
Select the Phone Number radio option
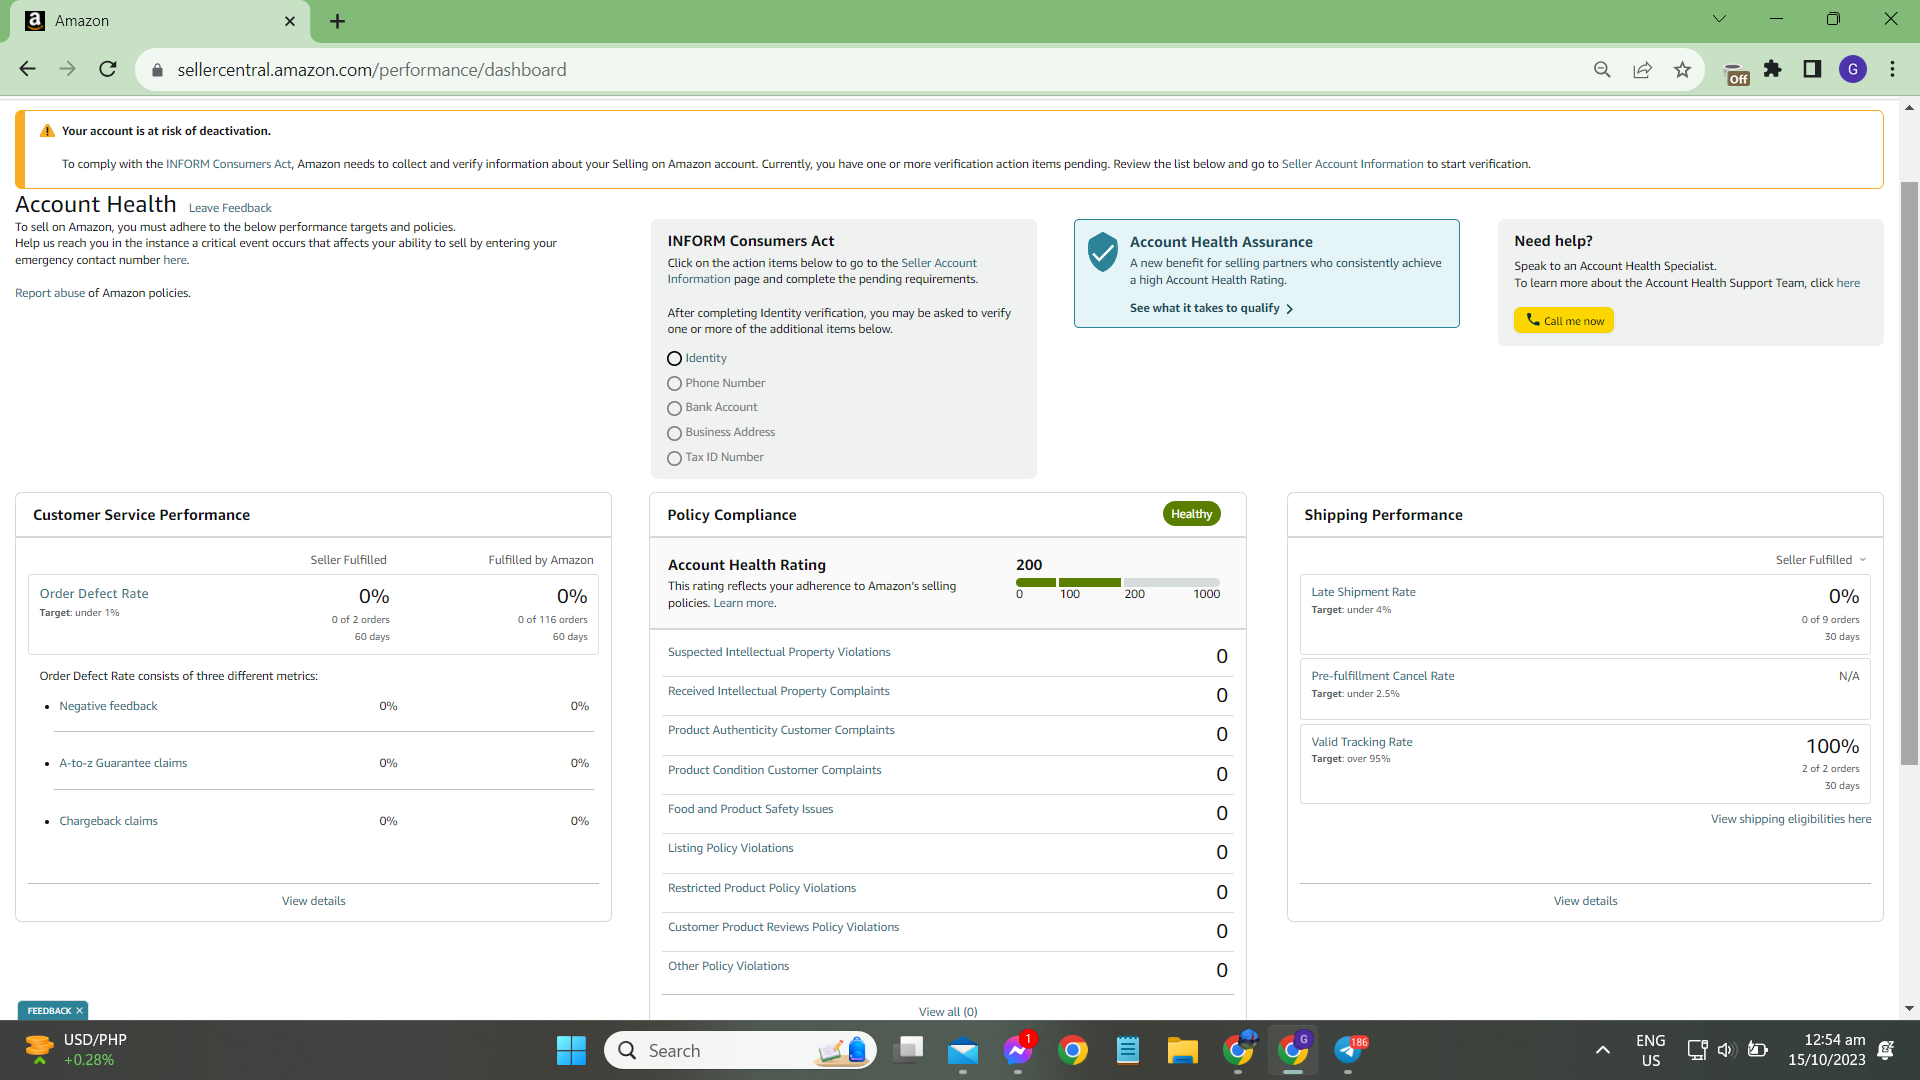pos(674,383)
